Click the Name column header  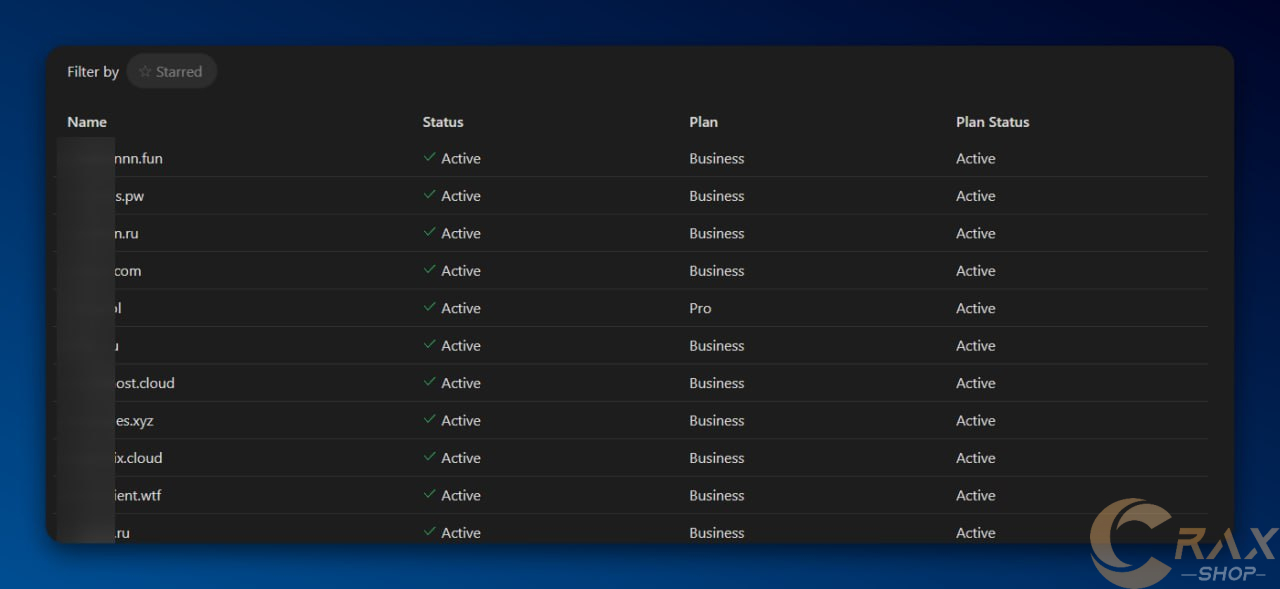[87, 122]
